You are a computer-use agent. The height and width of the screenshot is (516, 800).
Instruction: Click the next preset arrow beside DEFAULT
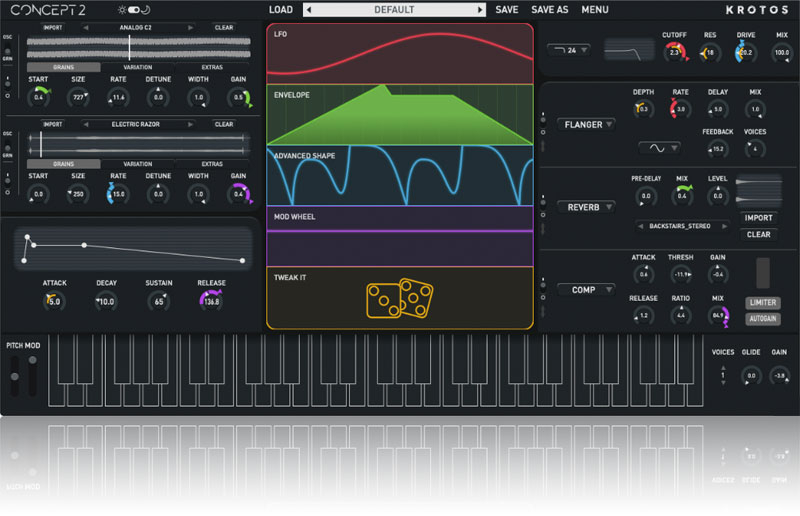coord(480,10)
